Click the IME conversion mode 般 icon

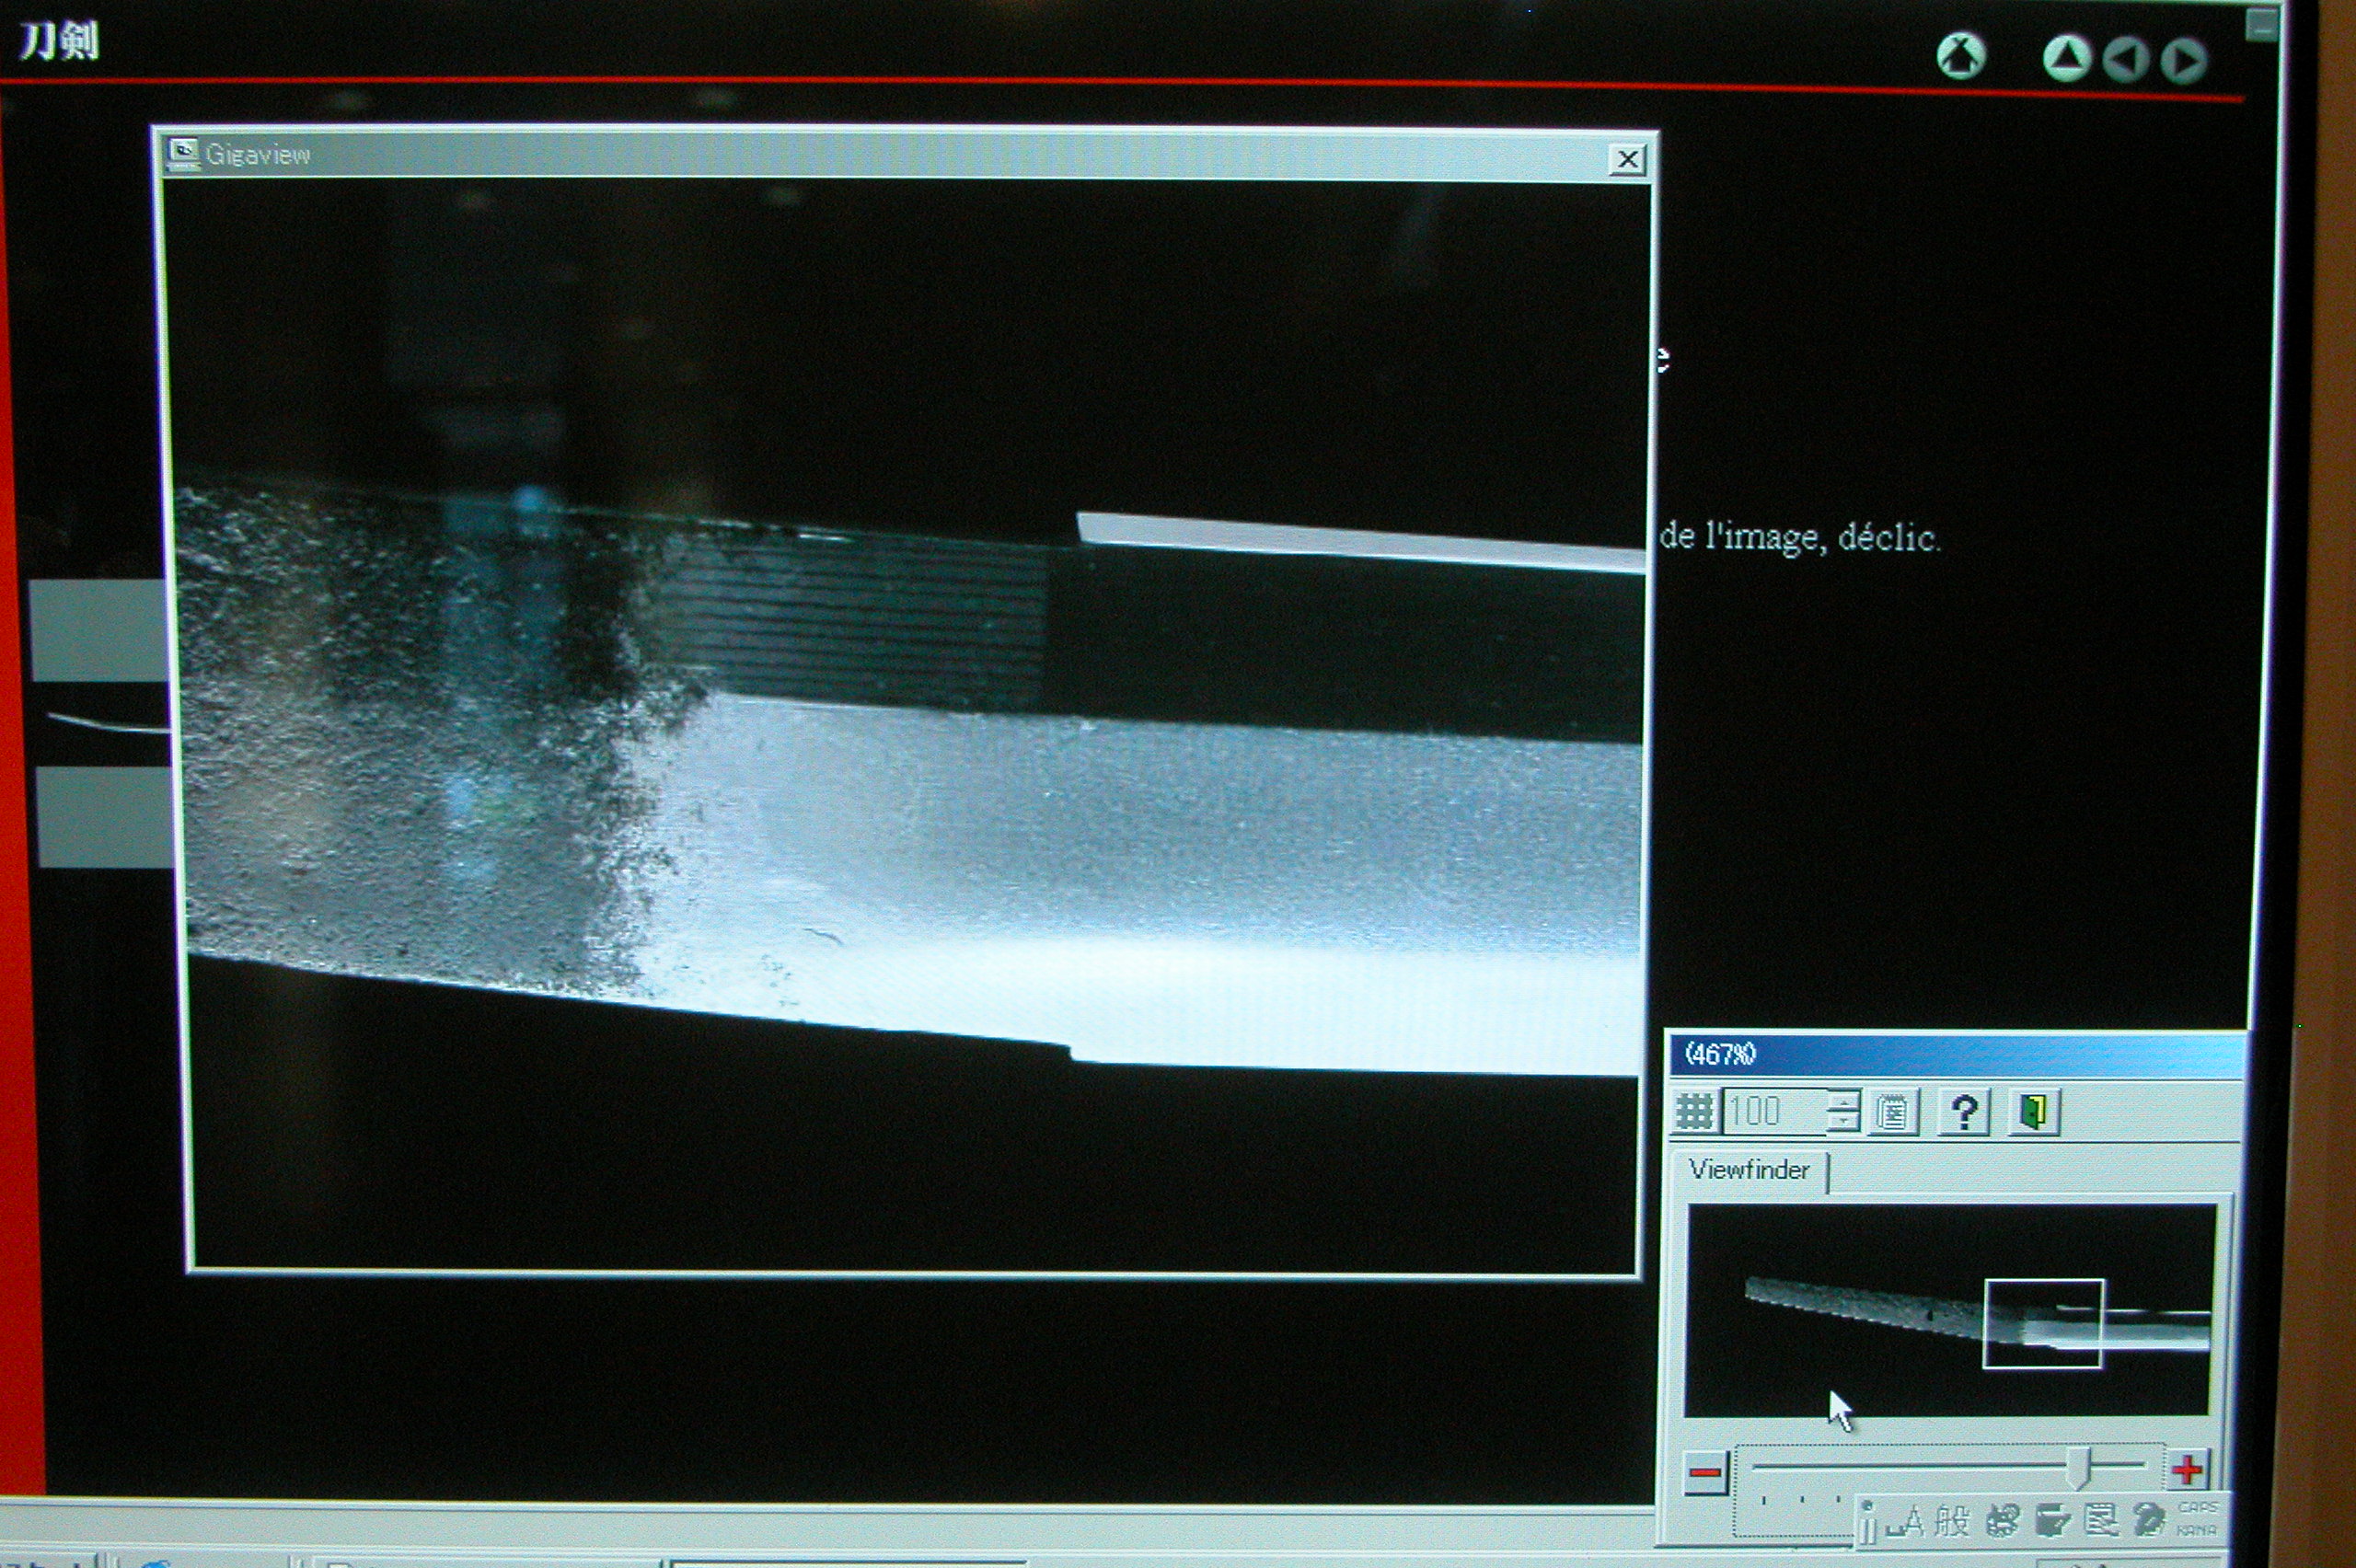(1951, 1521)
